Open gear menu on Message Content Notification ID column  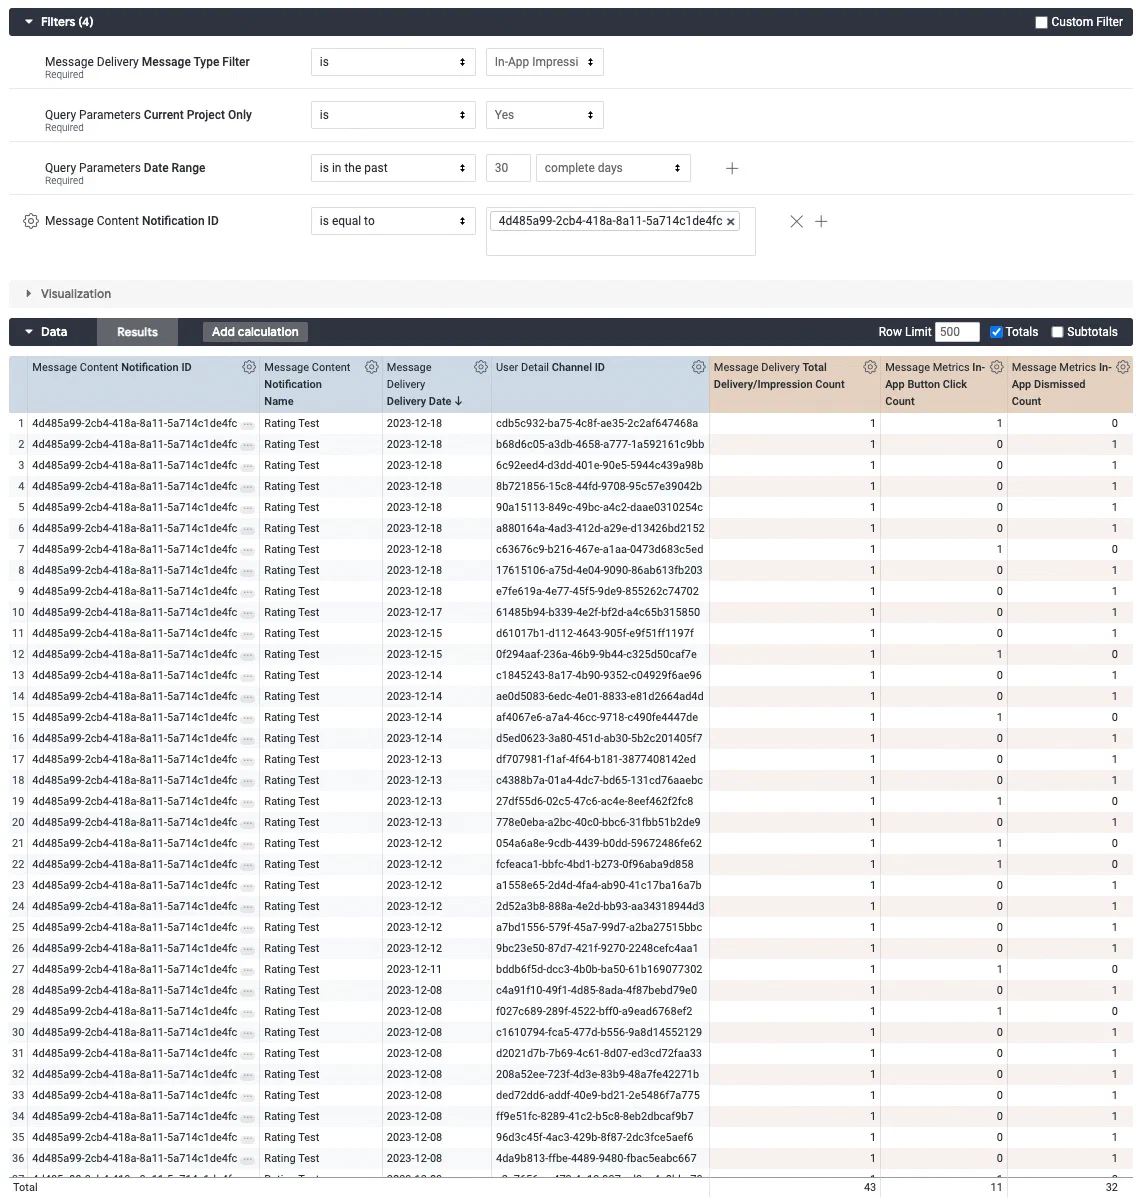[249, 367]
